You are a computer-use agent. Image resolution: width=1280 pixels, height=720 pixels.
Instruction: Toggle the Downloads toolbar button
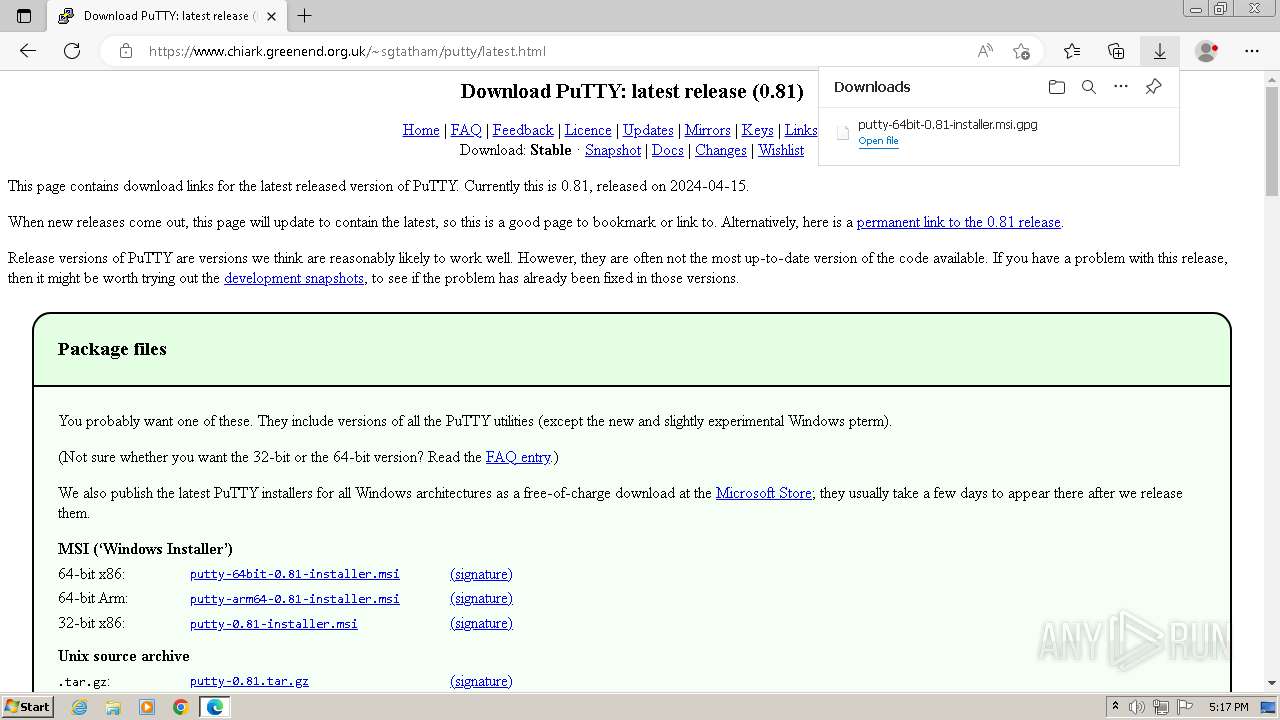click(1160, 51)
